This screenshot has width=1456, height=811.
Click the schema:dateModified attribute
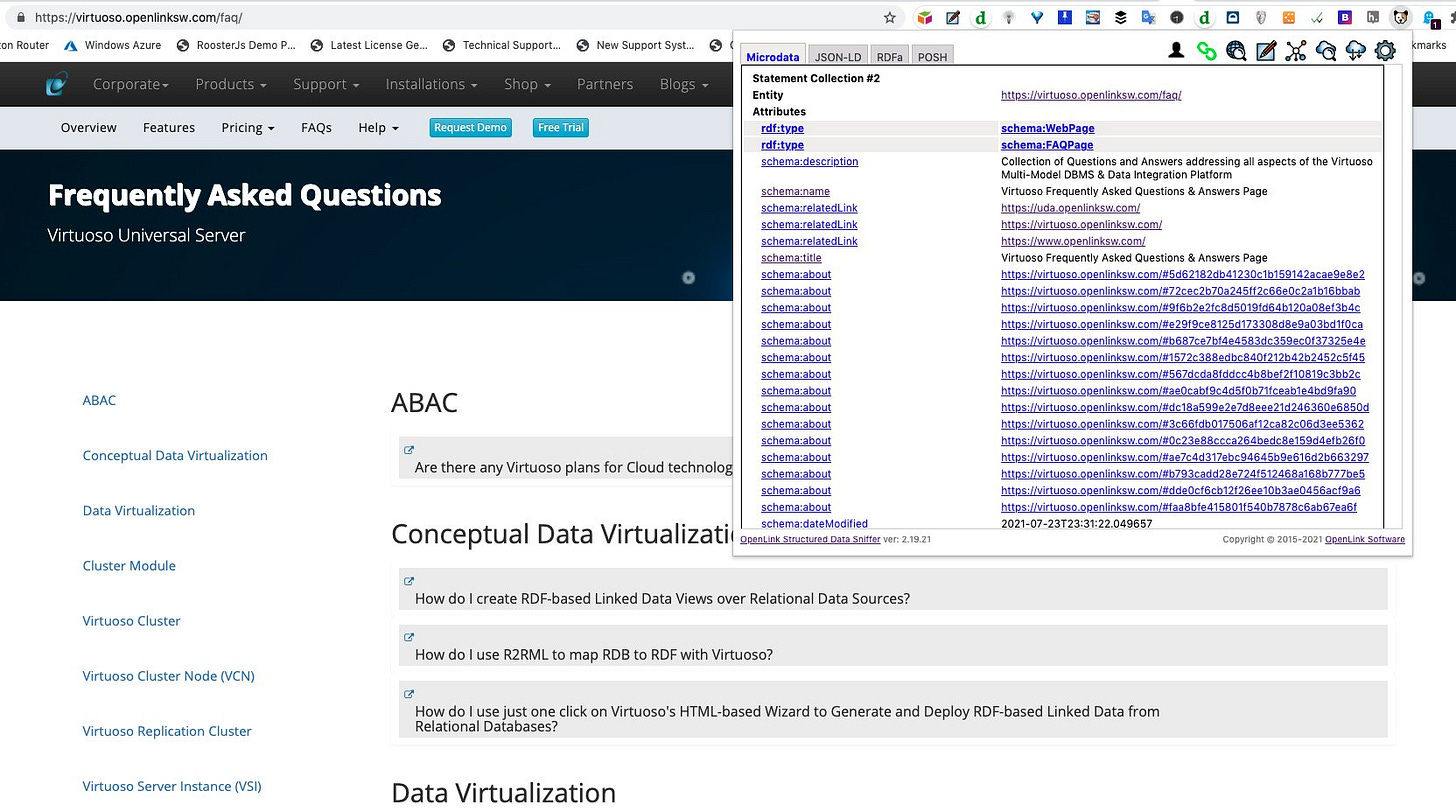814,524
